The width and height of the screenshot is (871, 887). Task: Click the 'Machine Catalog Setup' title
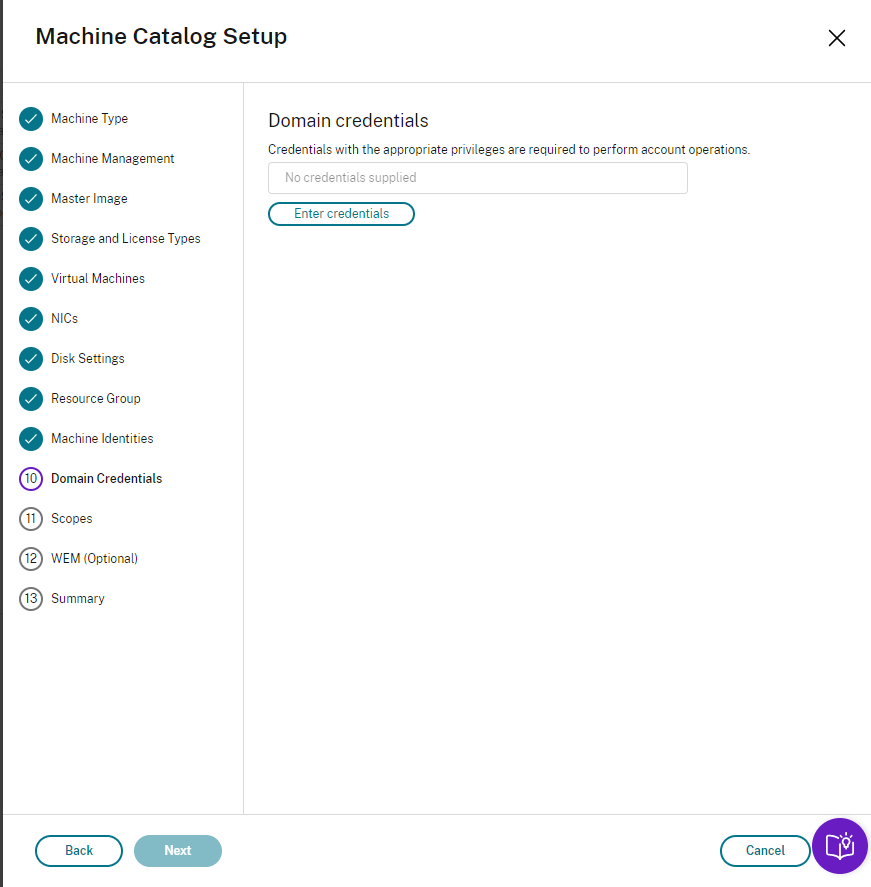tap(161, 36)
